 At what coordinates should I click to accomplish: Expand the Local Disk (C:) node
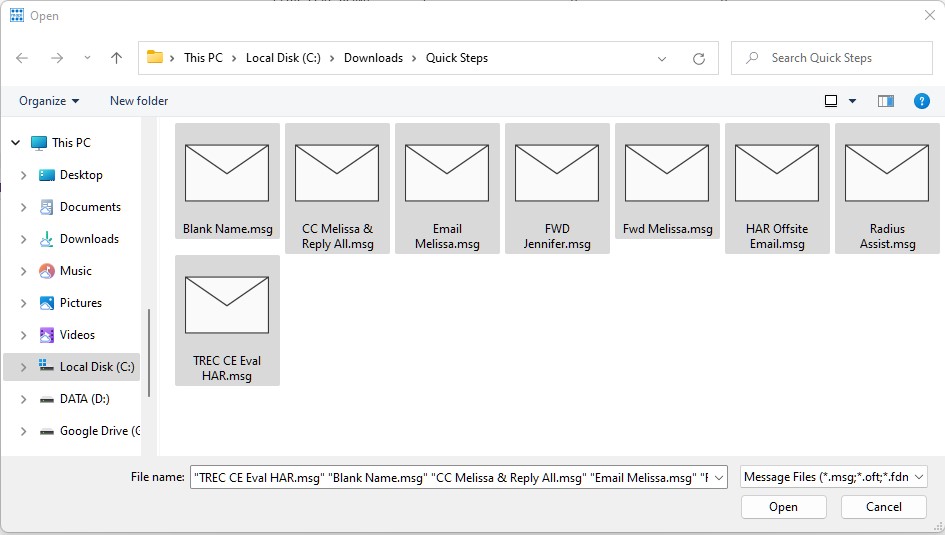point(24,367)
